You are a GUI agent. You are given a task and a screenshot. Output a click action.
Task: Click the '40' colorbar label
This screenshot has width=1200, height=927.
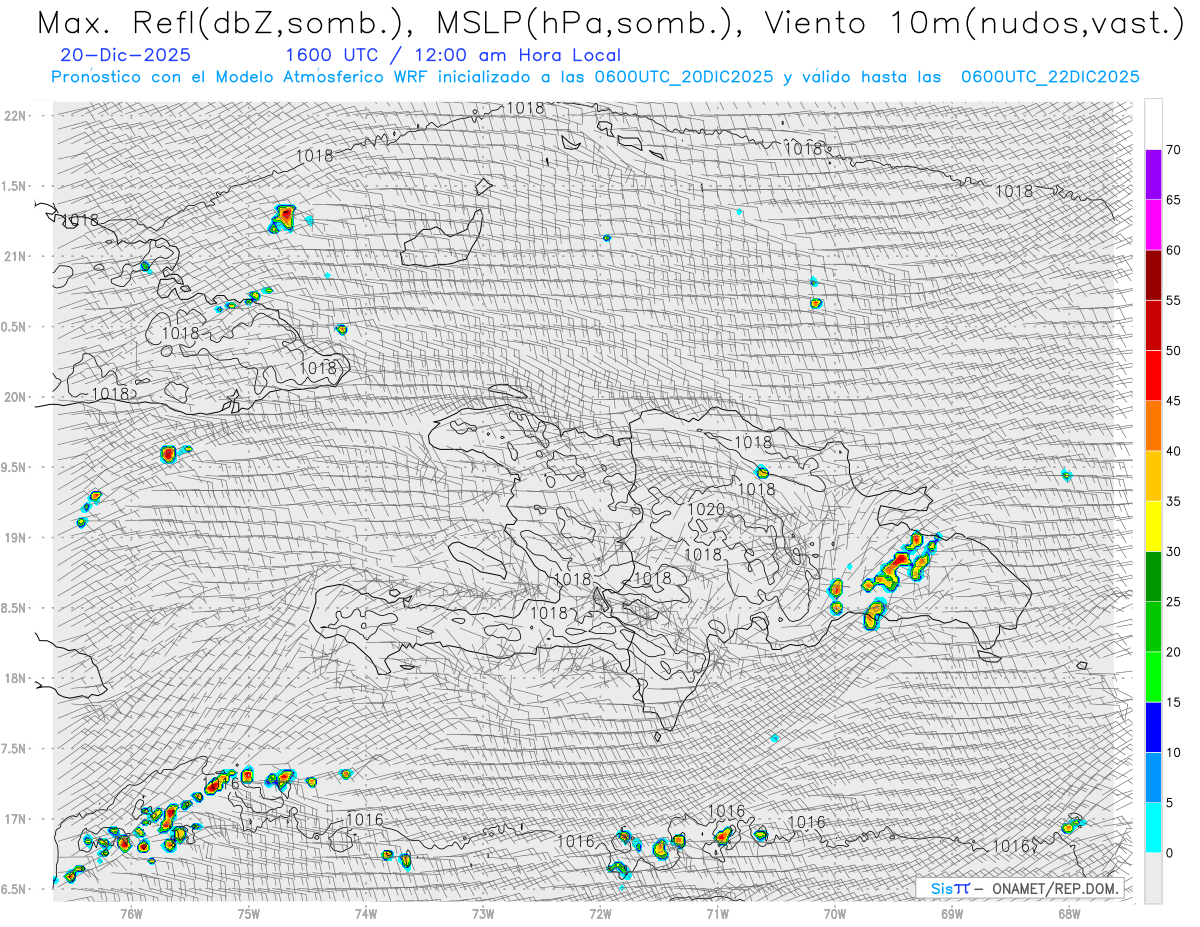(x=1173, y=451)
